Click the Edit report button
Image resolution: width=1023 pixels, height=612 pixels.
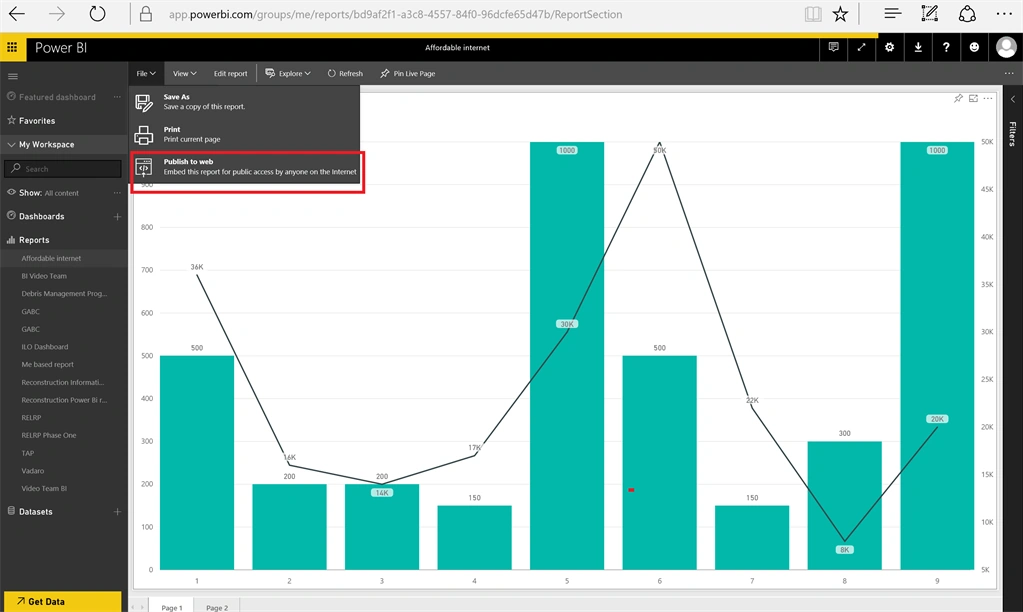tap(230, 74)
